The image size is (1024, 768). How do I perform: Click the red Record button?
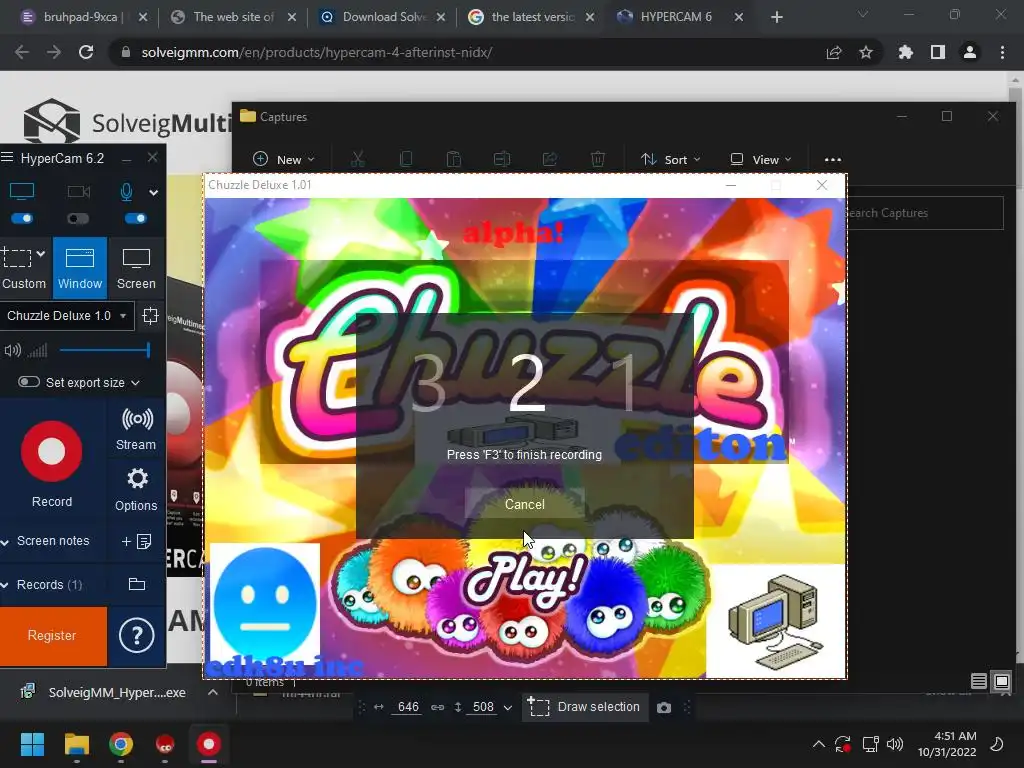coord(52,451)
